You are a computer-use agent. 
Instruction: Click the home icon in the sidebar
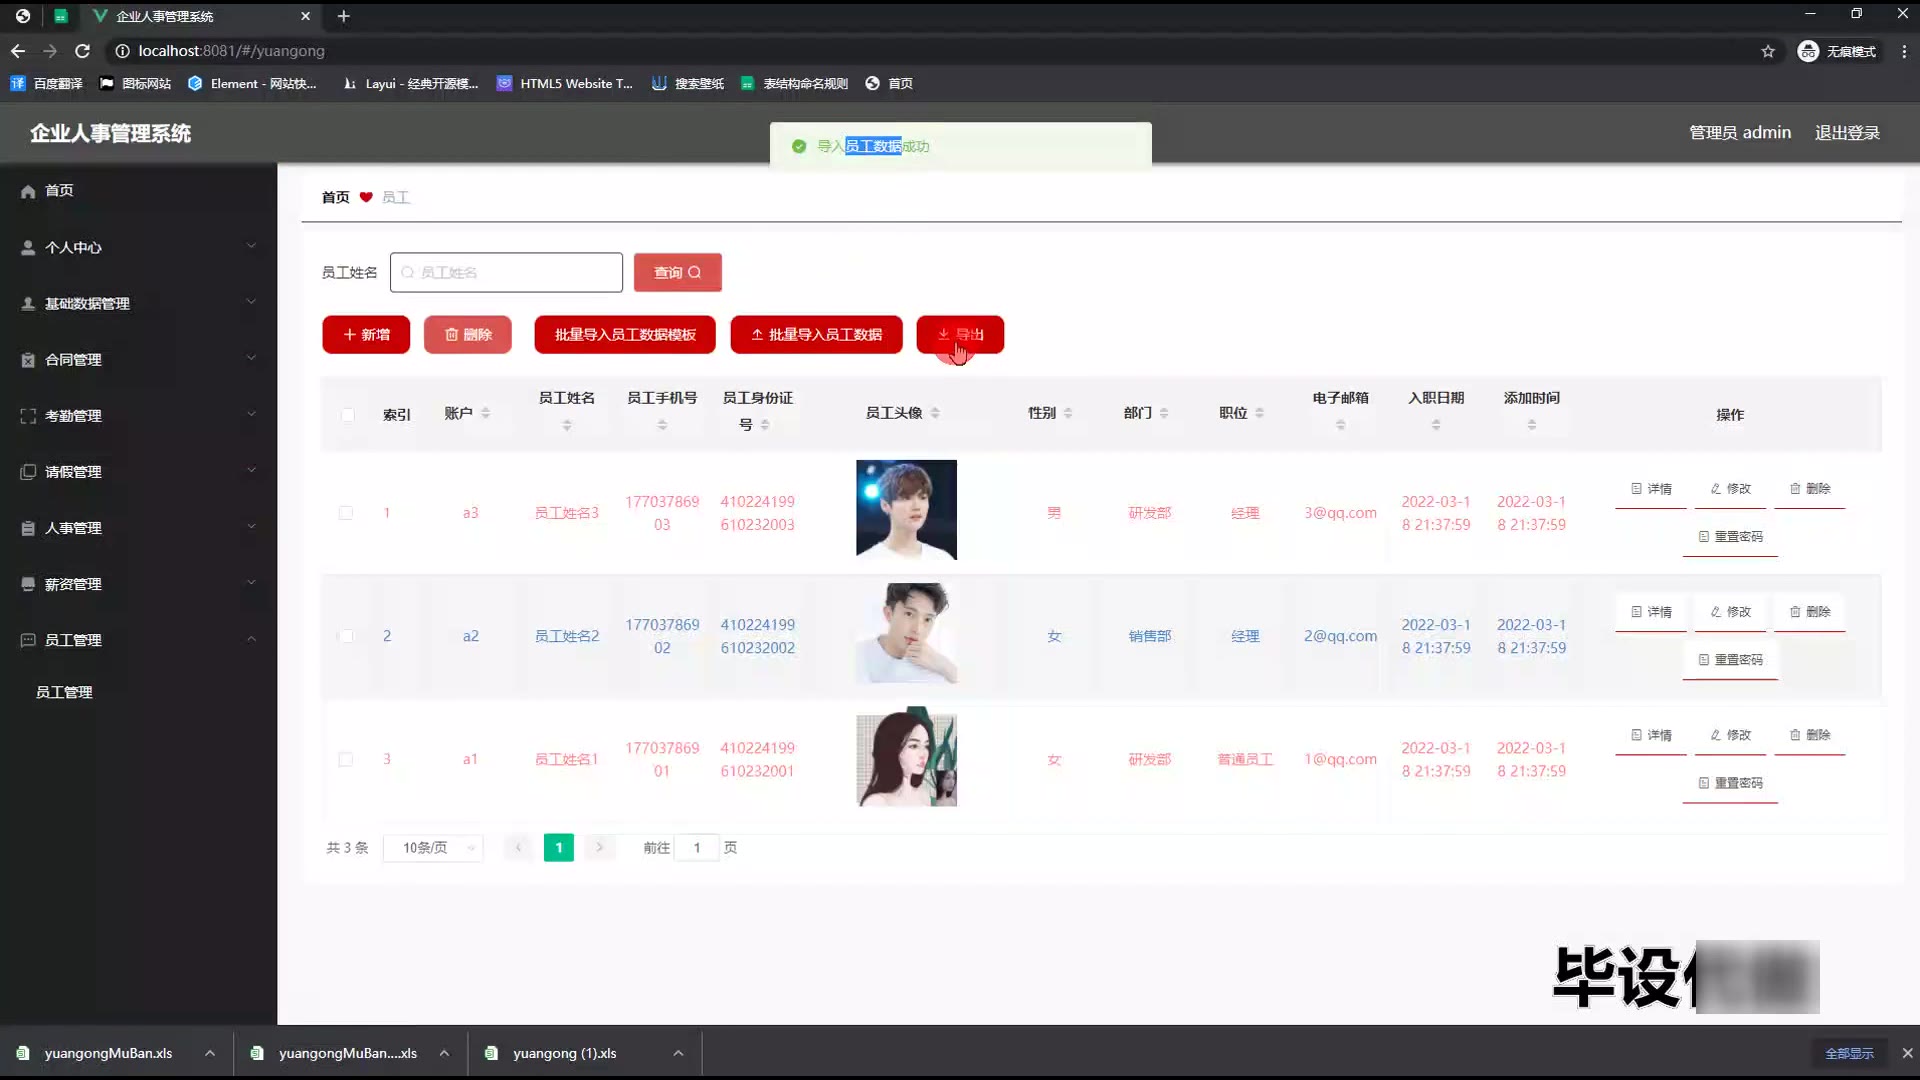coord(28,191)
